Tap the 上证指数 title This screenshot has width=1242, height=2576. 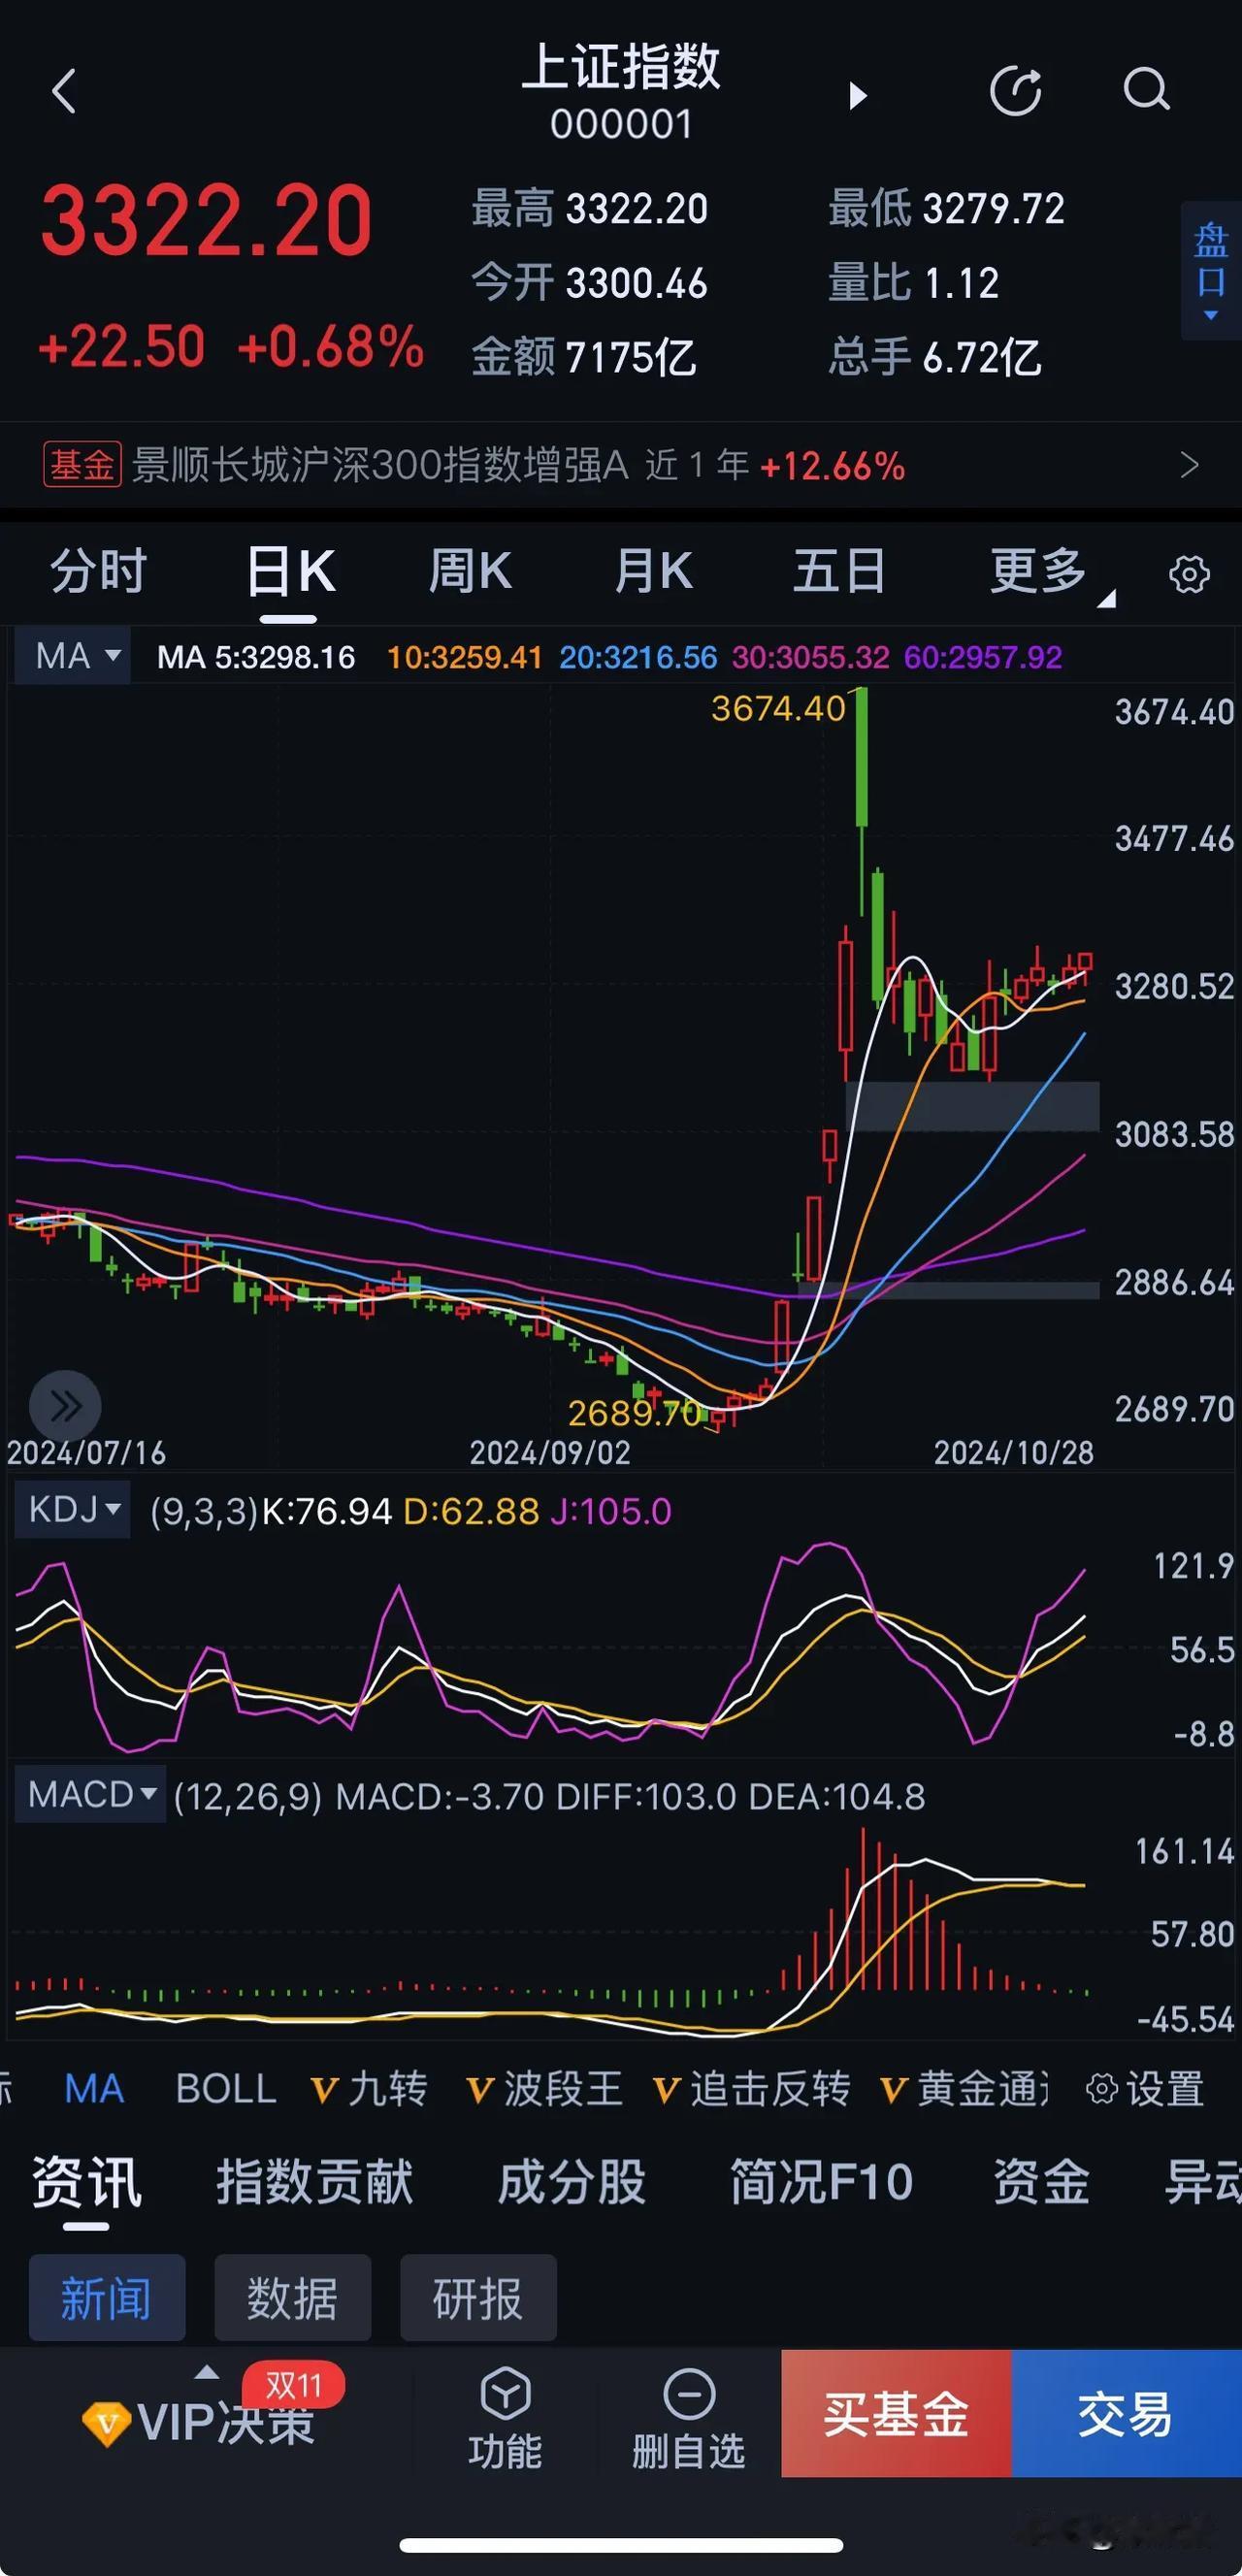tap(621, 66)
